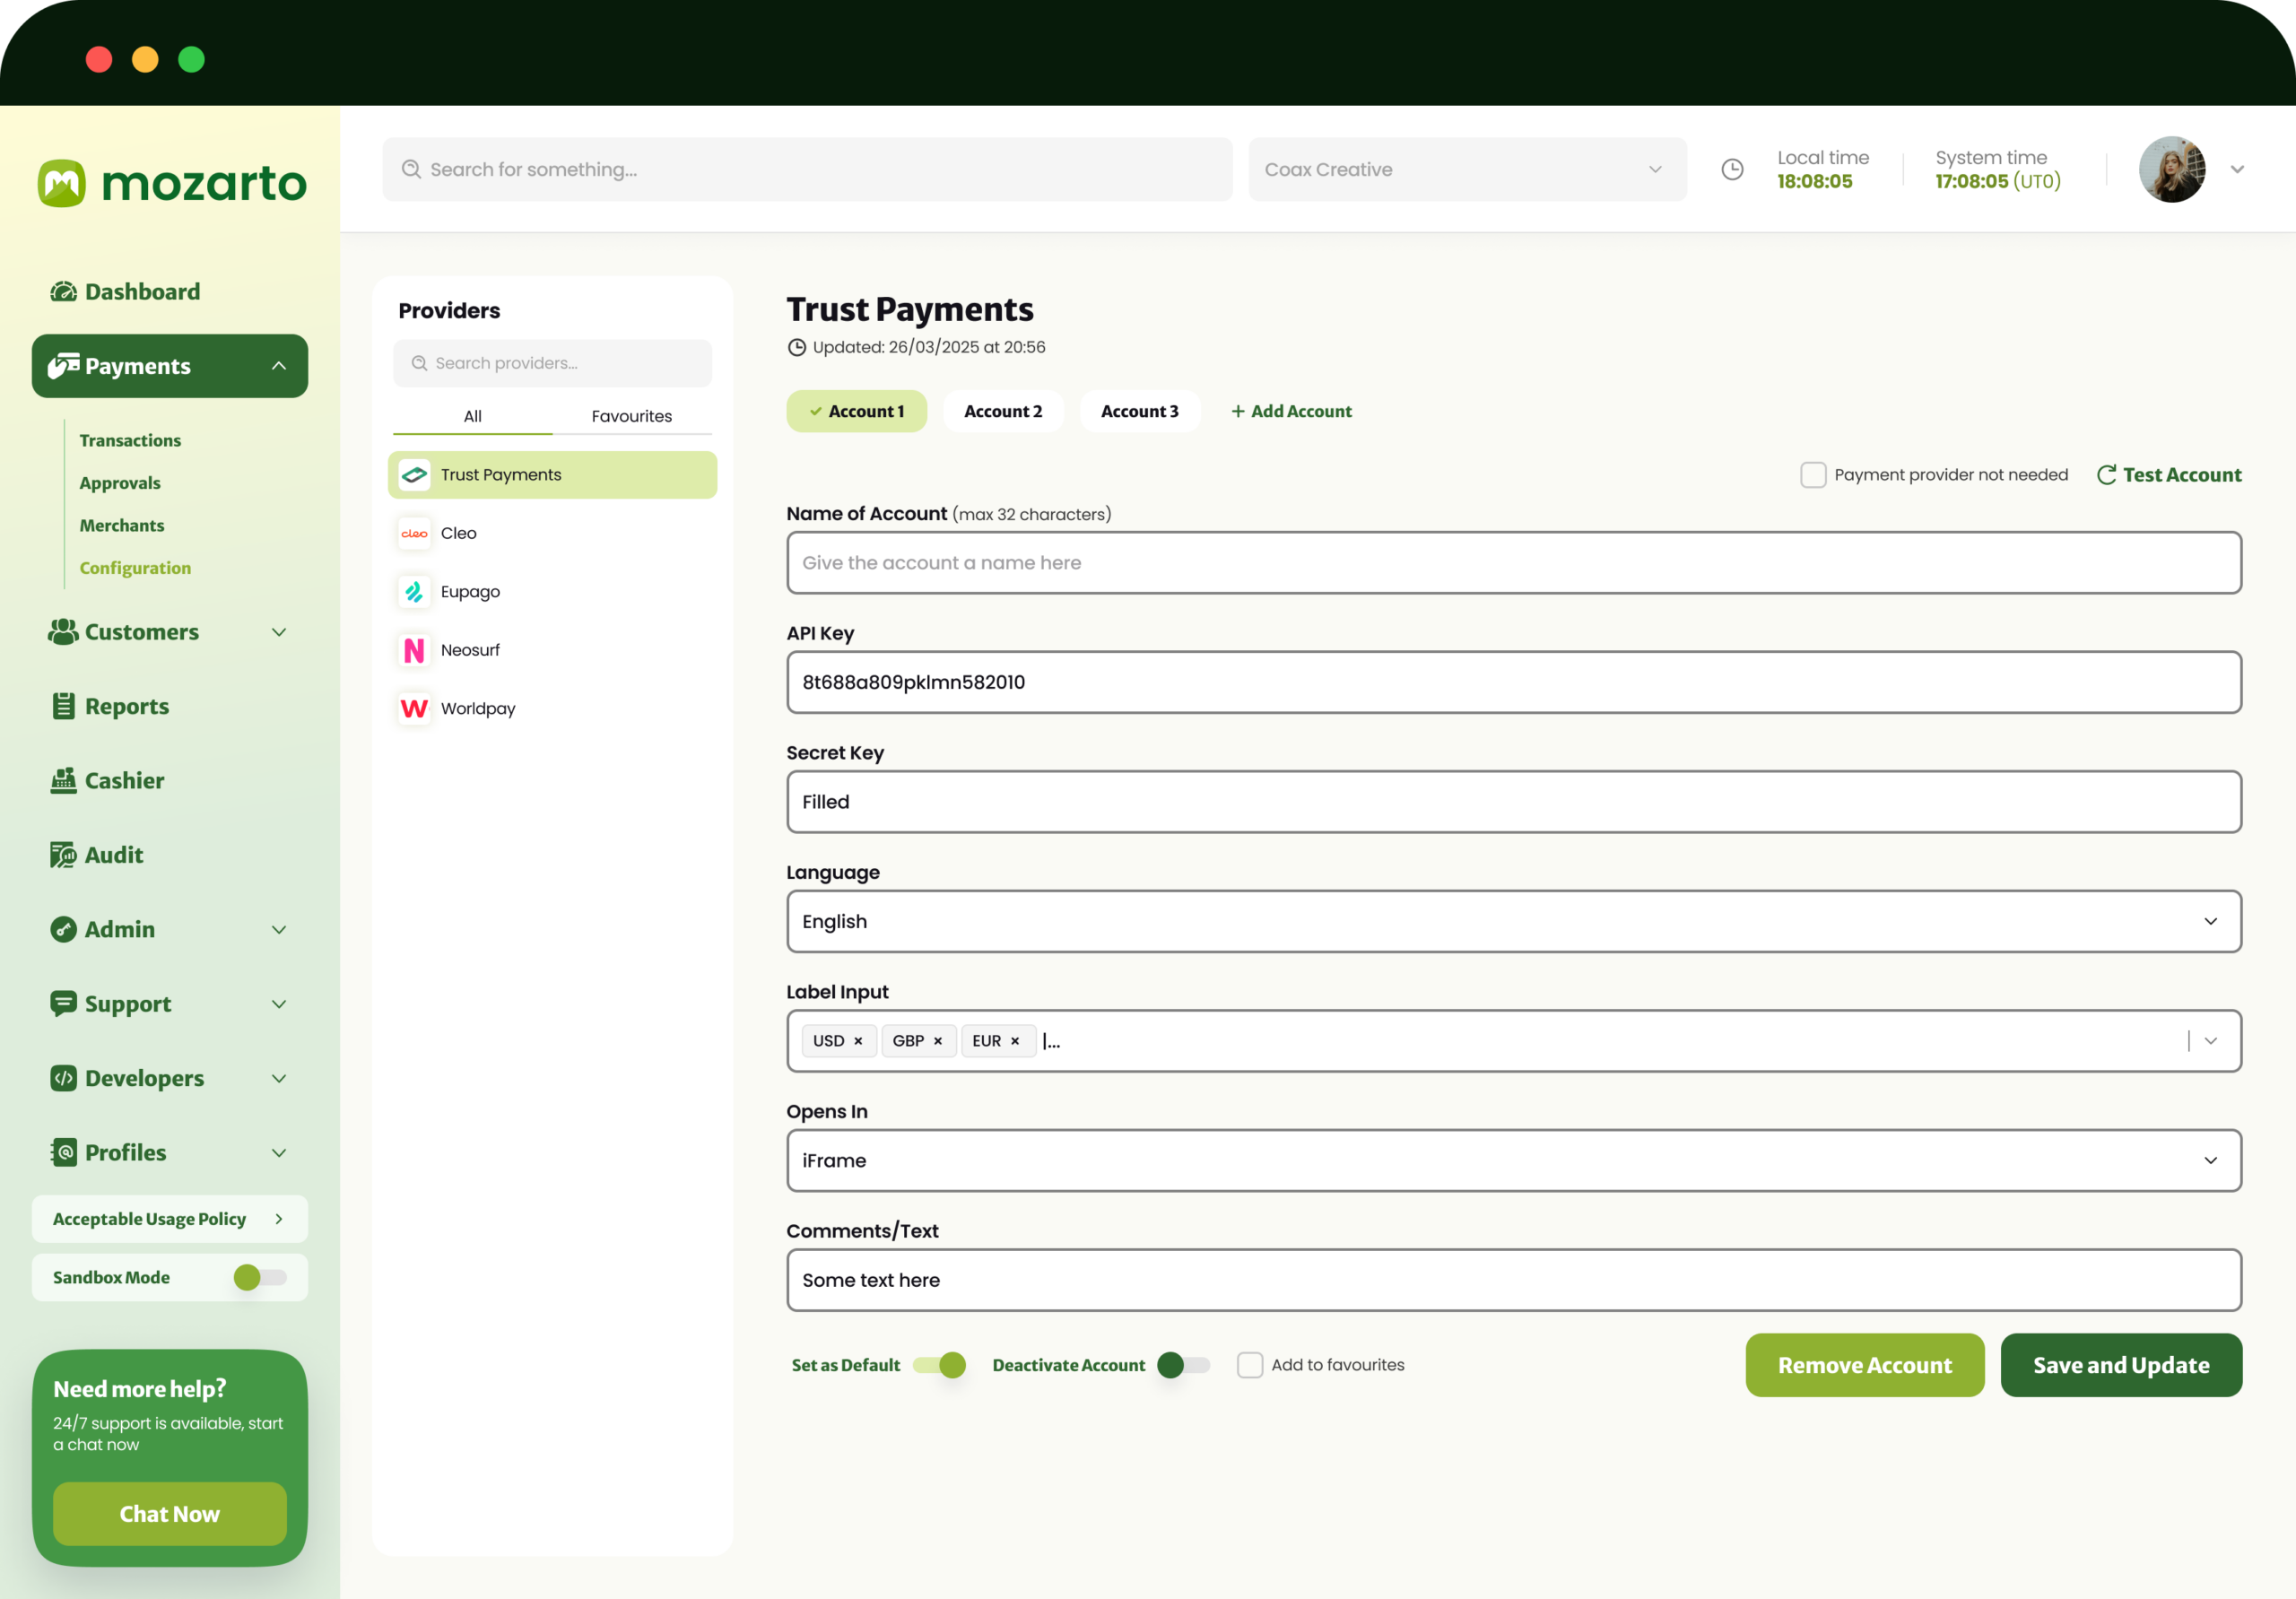Click the Profiles icon in sidebar
The width and height of the screenshot is (2296, 1599).
point(63,1152)
